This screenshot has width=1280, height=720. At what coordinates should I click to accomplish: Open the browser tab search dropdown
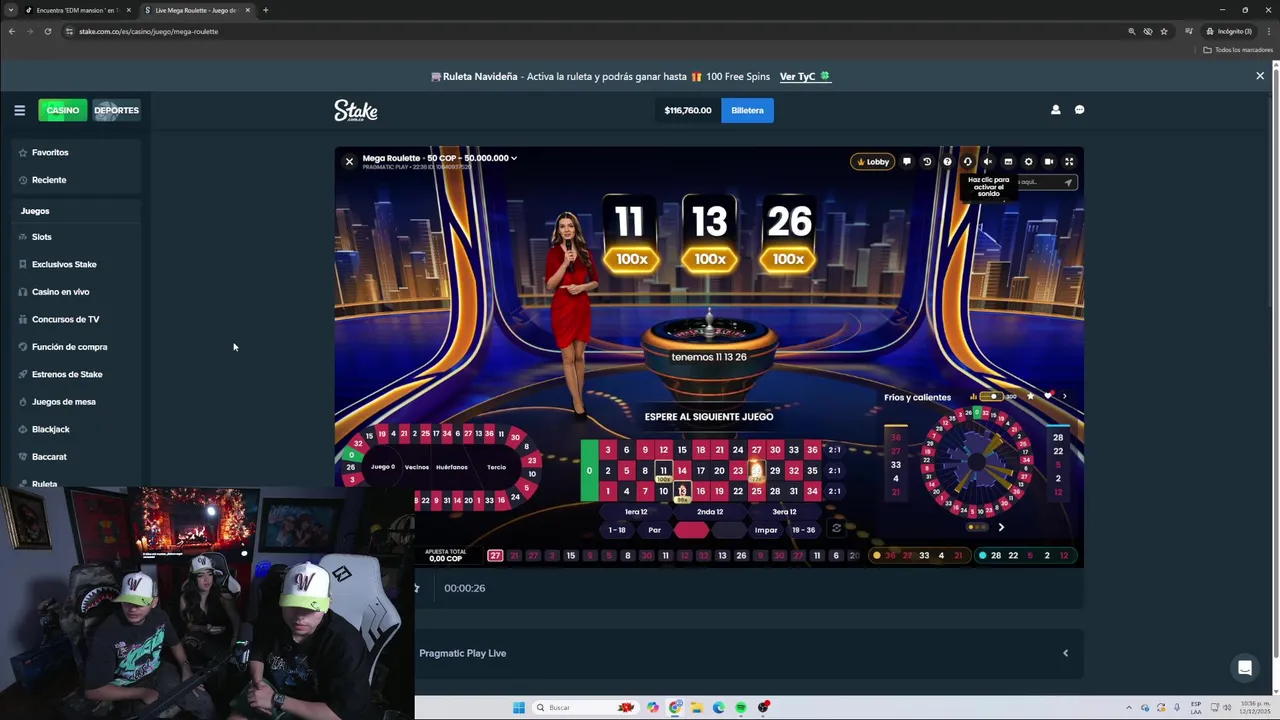tap(11, 10)
